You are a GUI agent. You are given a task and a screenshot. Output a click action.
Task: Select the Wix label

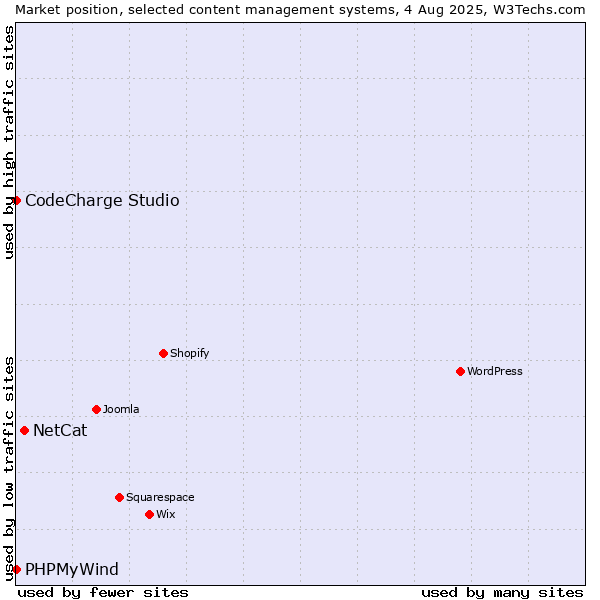click(166, 514)
